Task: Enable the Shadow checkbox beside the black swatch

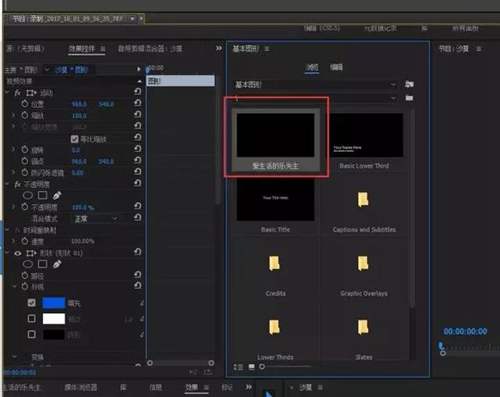Action: 32,334
